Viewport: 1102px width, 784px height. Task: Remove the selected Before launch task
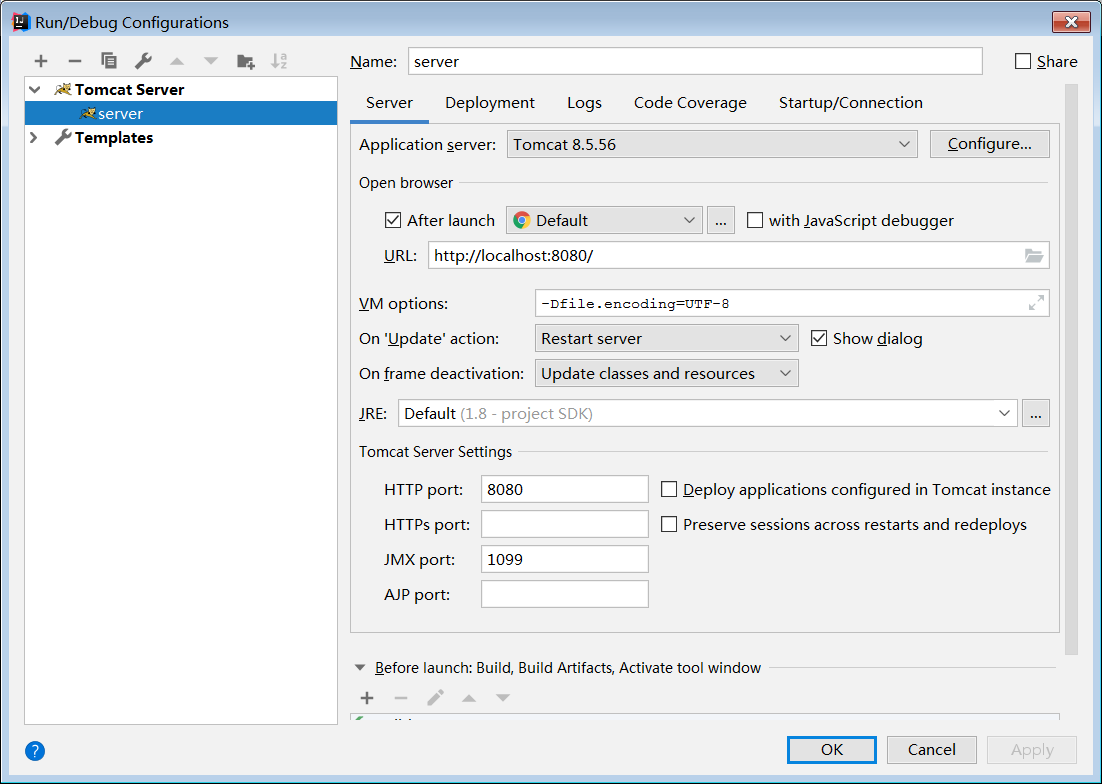coord(401,698)
